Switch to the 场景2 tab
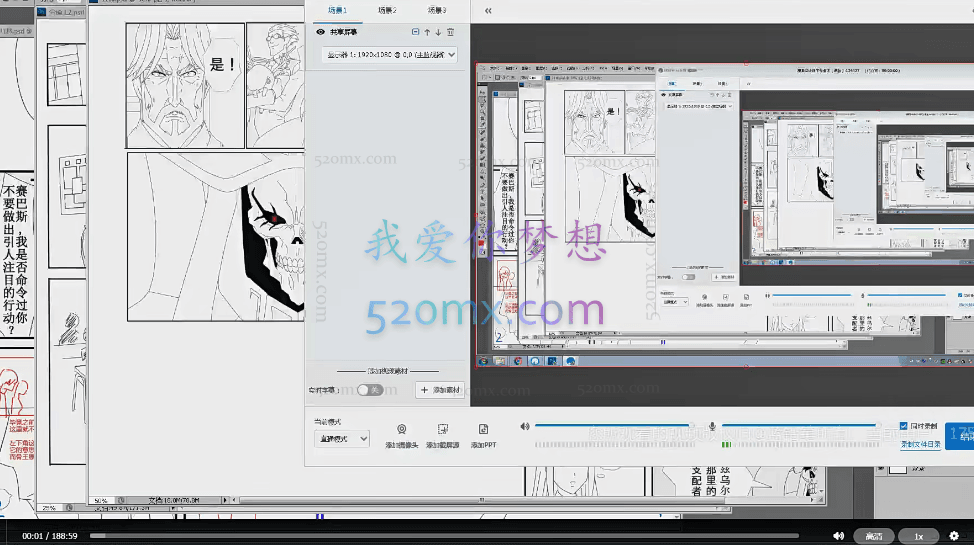 pos(387,10)
